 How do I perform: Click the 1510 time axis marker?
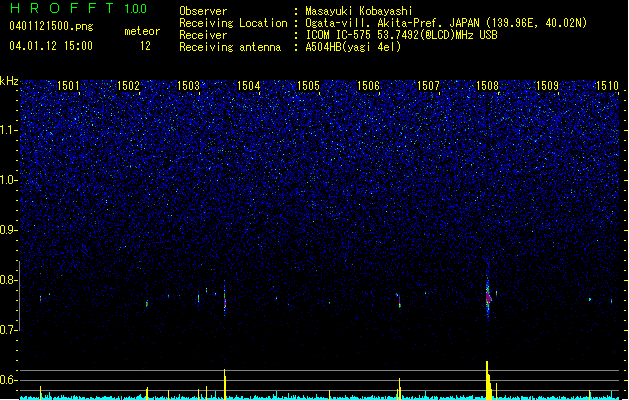point(607,86)
